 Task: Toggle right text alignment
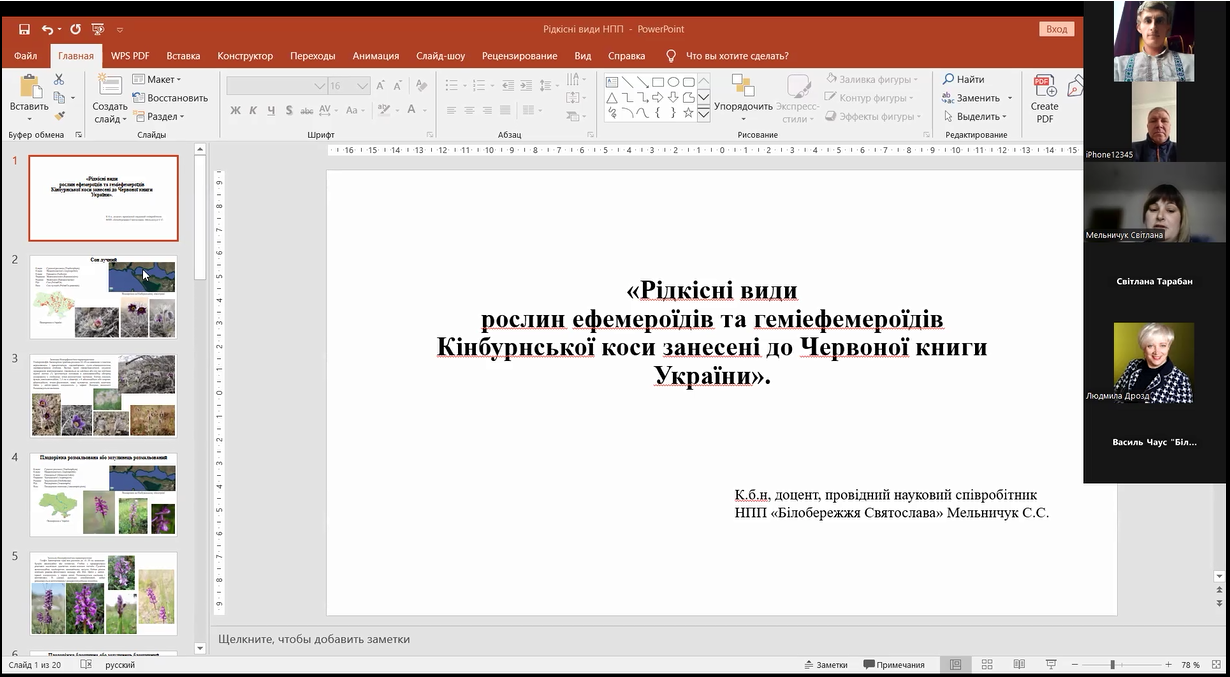click(487, 110)
